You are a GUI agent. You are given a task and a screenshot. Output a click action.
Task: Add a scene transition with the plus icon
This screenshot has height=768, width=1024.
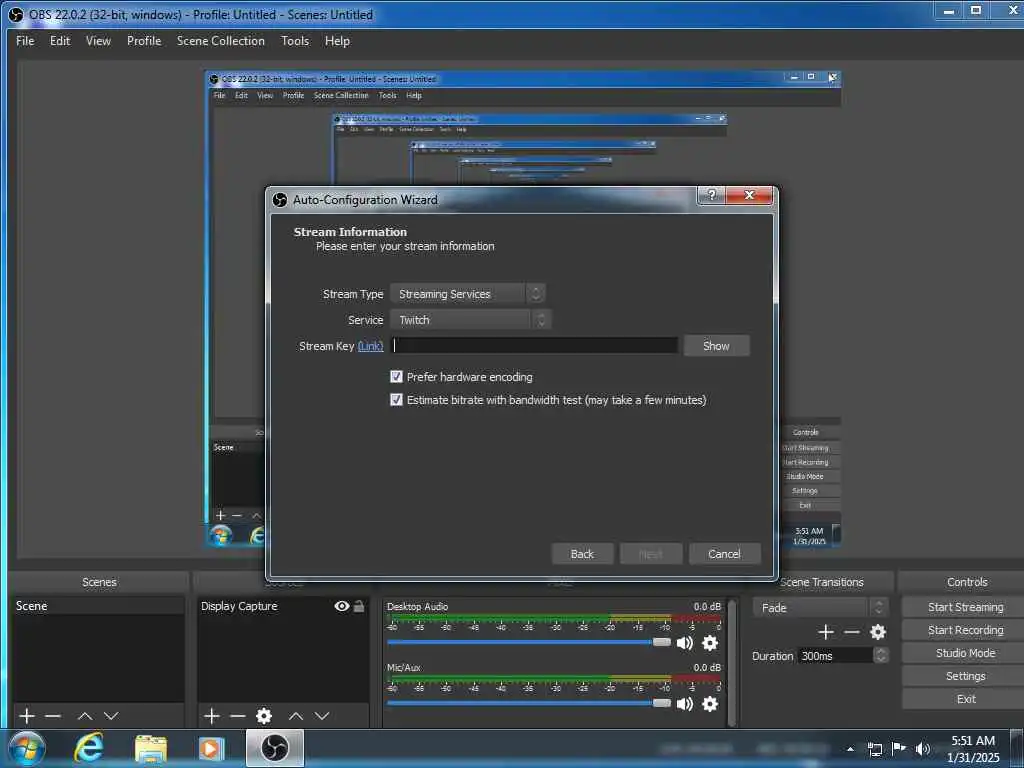click(x=825, y=632)
